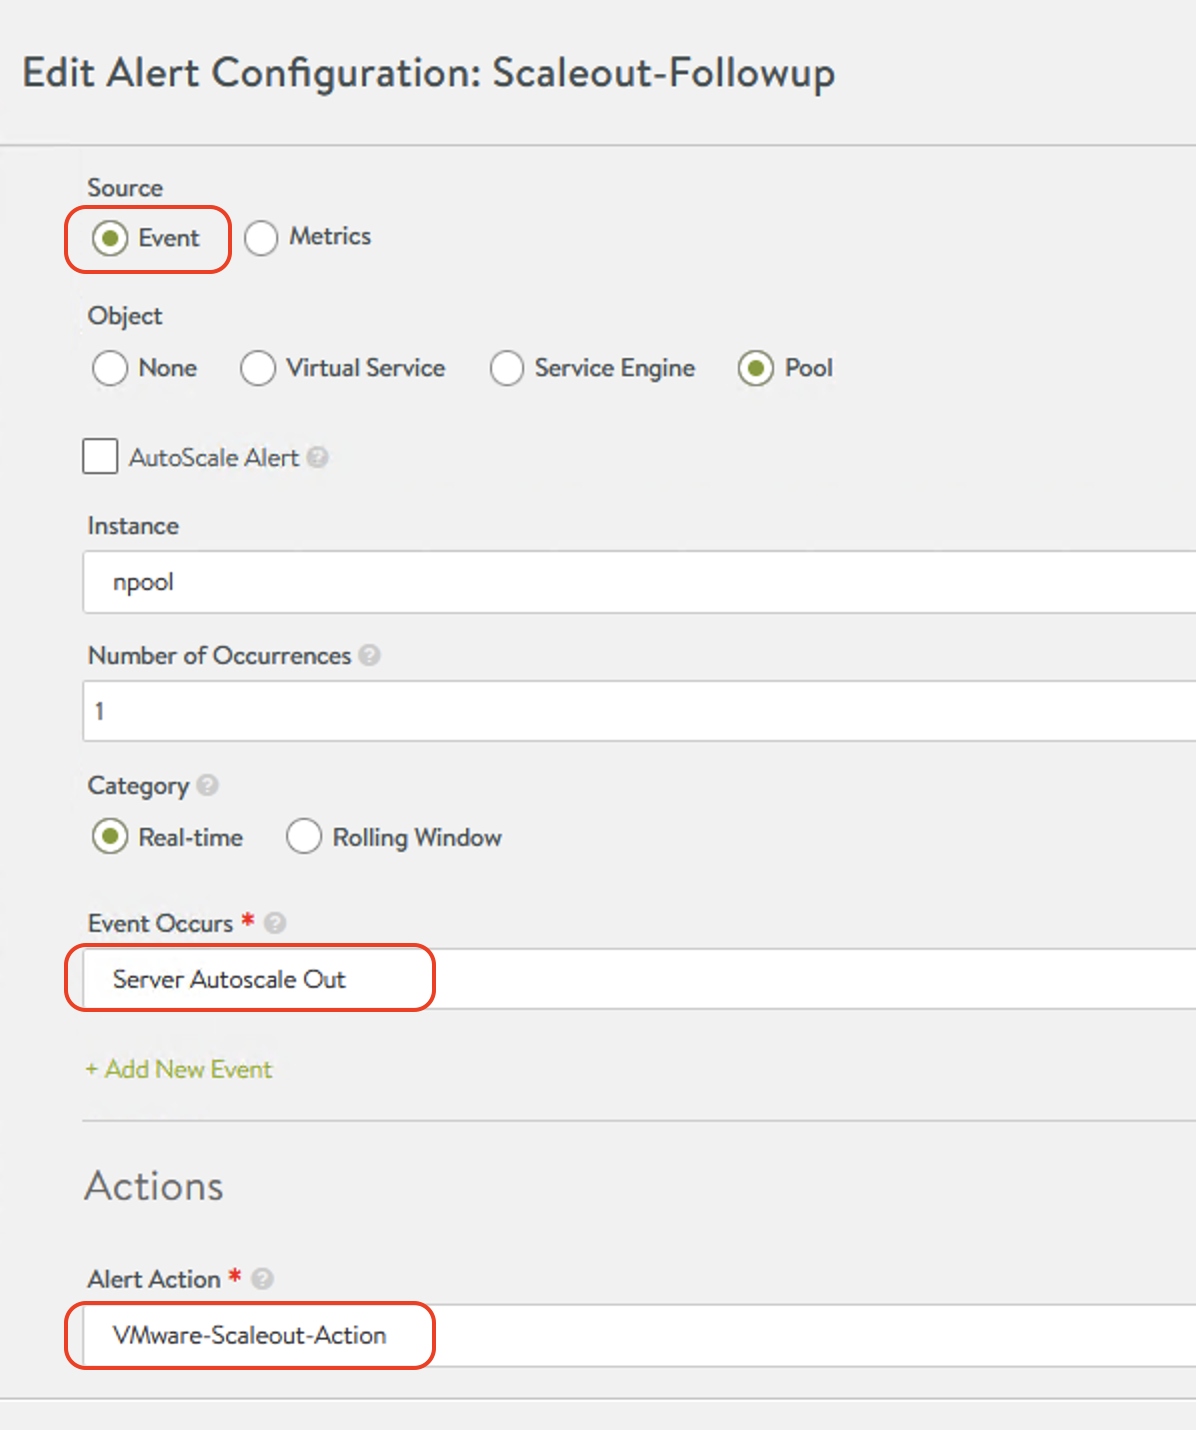Enable the AutoScale Alert checkbox
1196x1430 pixels.
tap(100, 457)
